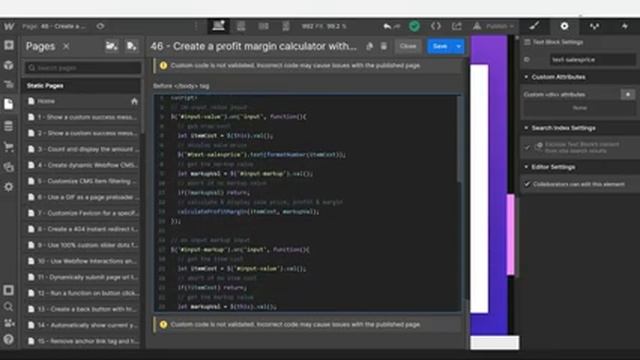Switch to the Interactions lightning tab
This screenshot has height=360, width=640.
click(x=624, y=26)
